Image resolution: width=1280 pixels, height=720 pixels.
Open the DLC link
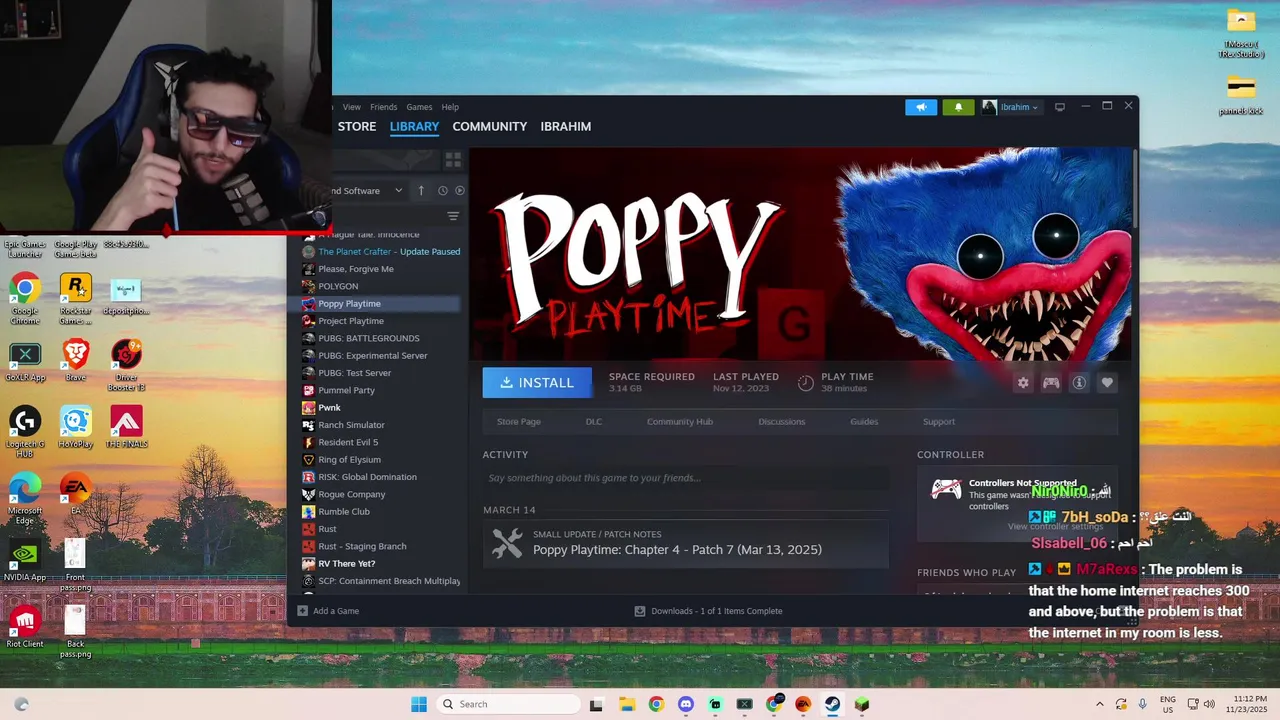[x=594, y=422]
